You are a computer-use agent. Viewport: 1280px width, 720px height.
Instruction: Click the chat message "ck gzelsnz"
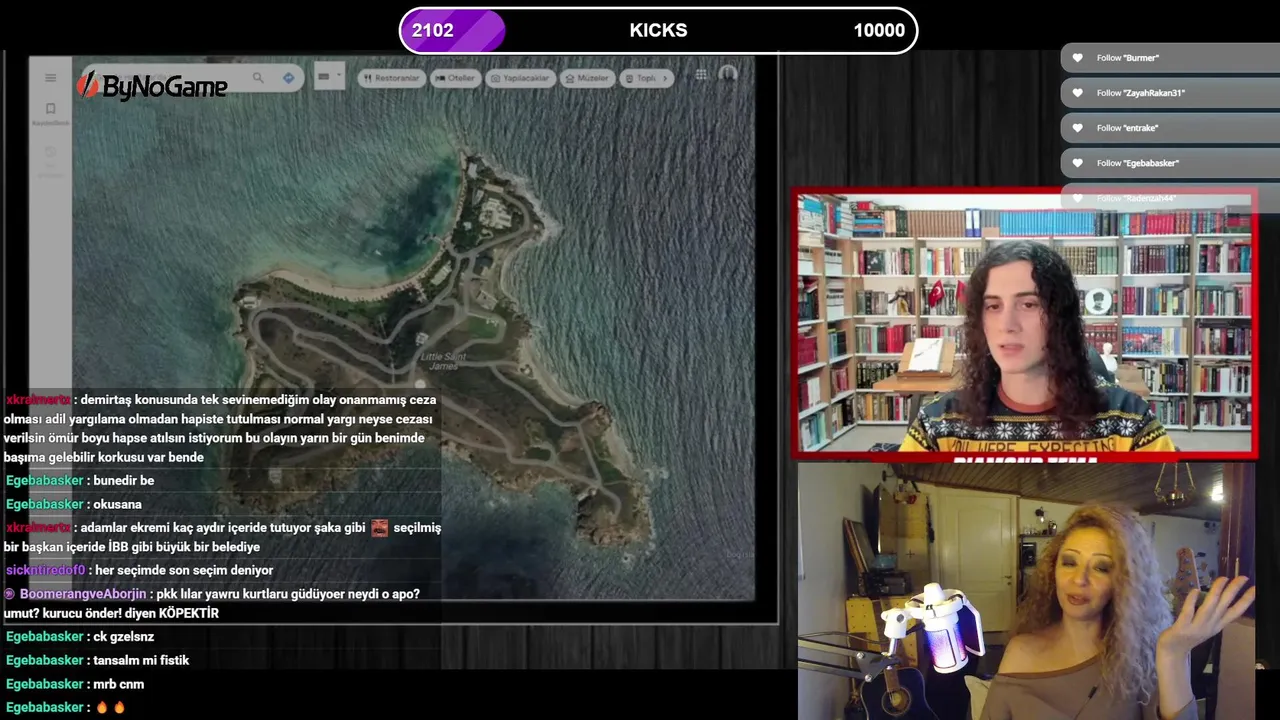coord(123,637)
